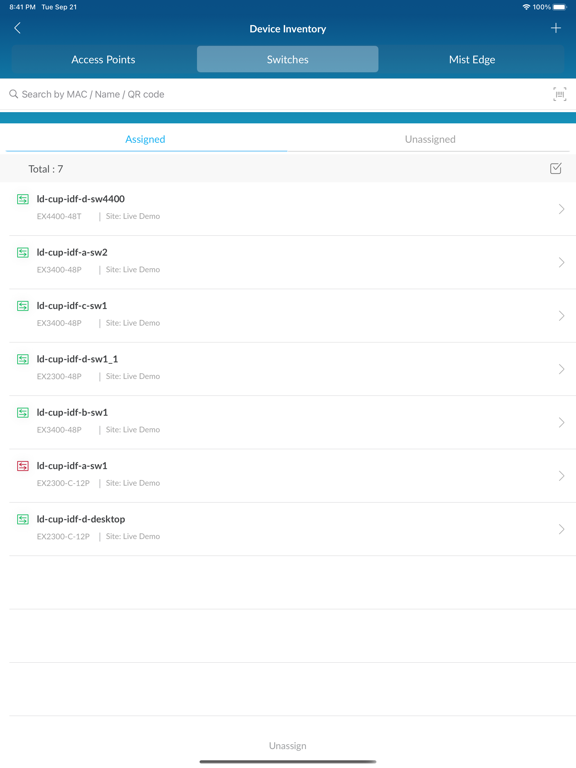The height and width of the screenshot is (768, 576).
Task: Click green switch icon for ld-cup-idf-a-sw2
Action: [x=23, y=252]
